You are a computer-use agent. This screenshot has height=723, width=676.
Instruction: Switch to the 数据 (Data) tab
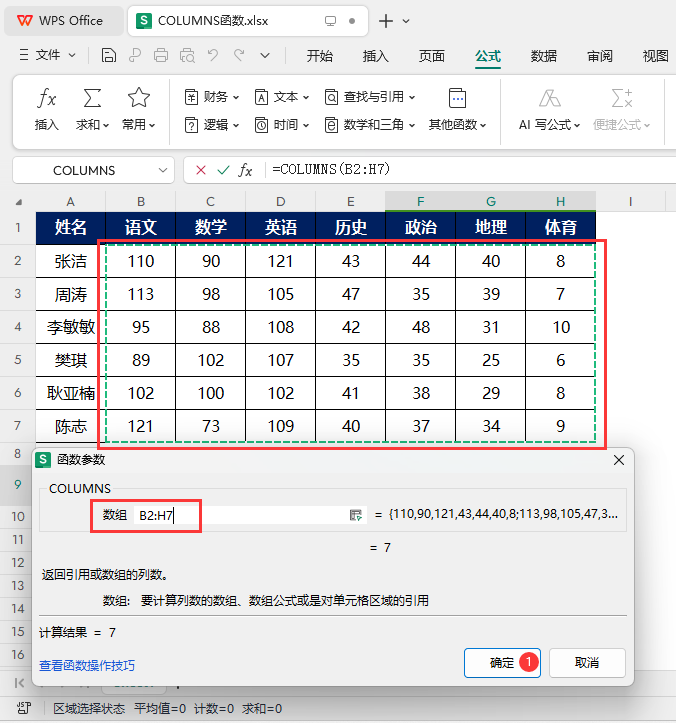[543, 56]
